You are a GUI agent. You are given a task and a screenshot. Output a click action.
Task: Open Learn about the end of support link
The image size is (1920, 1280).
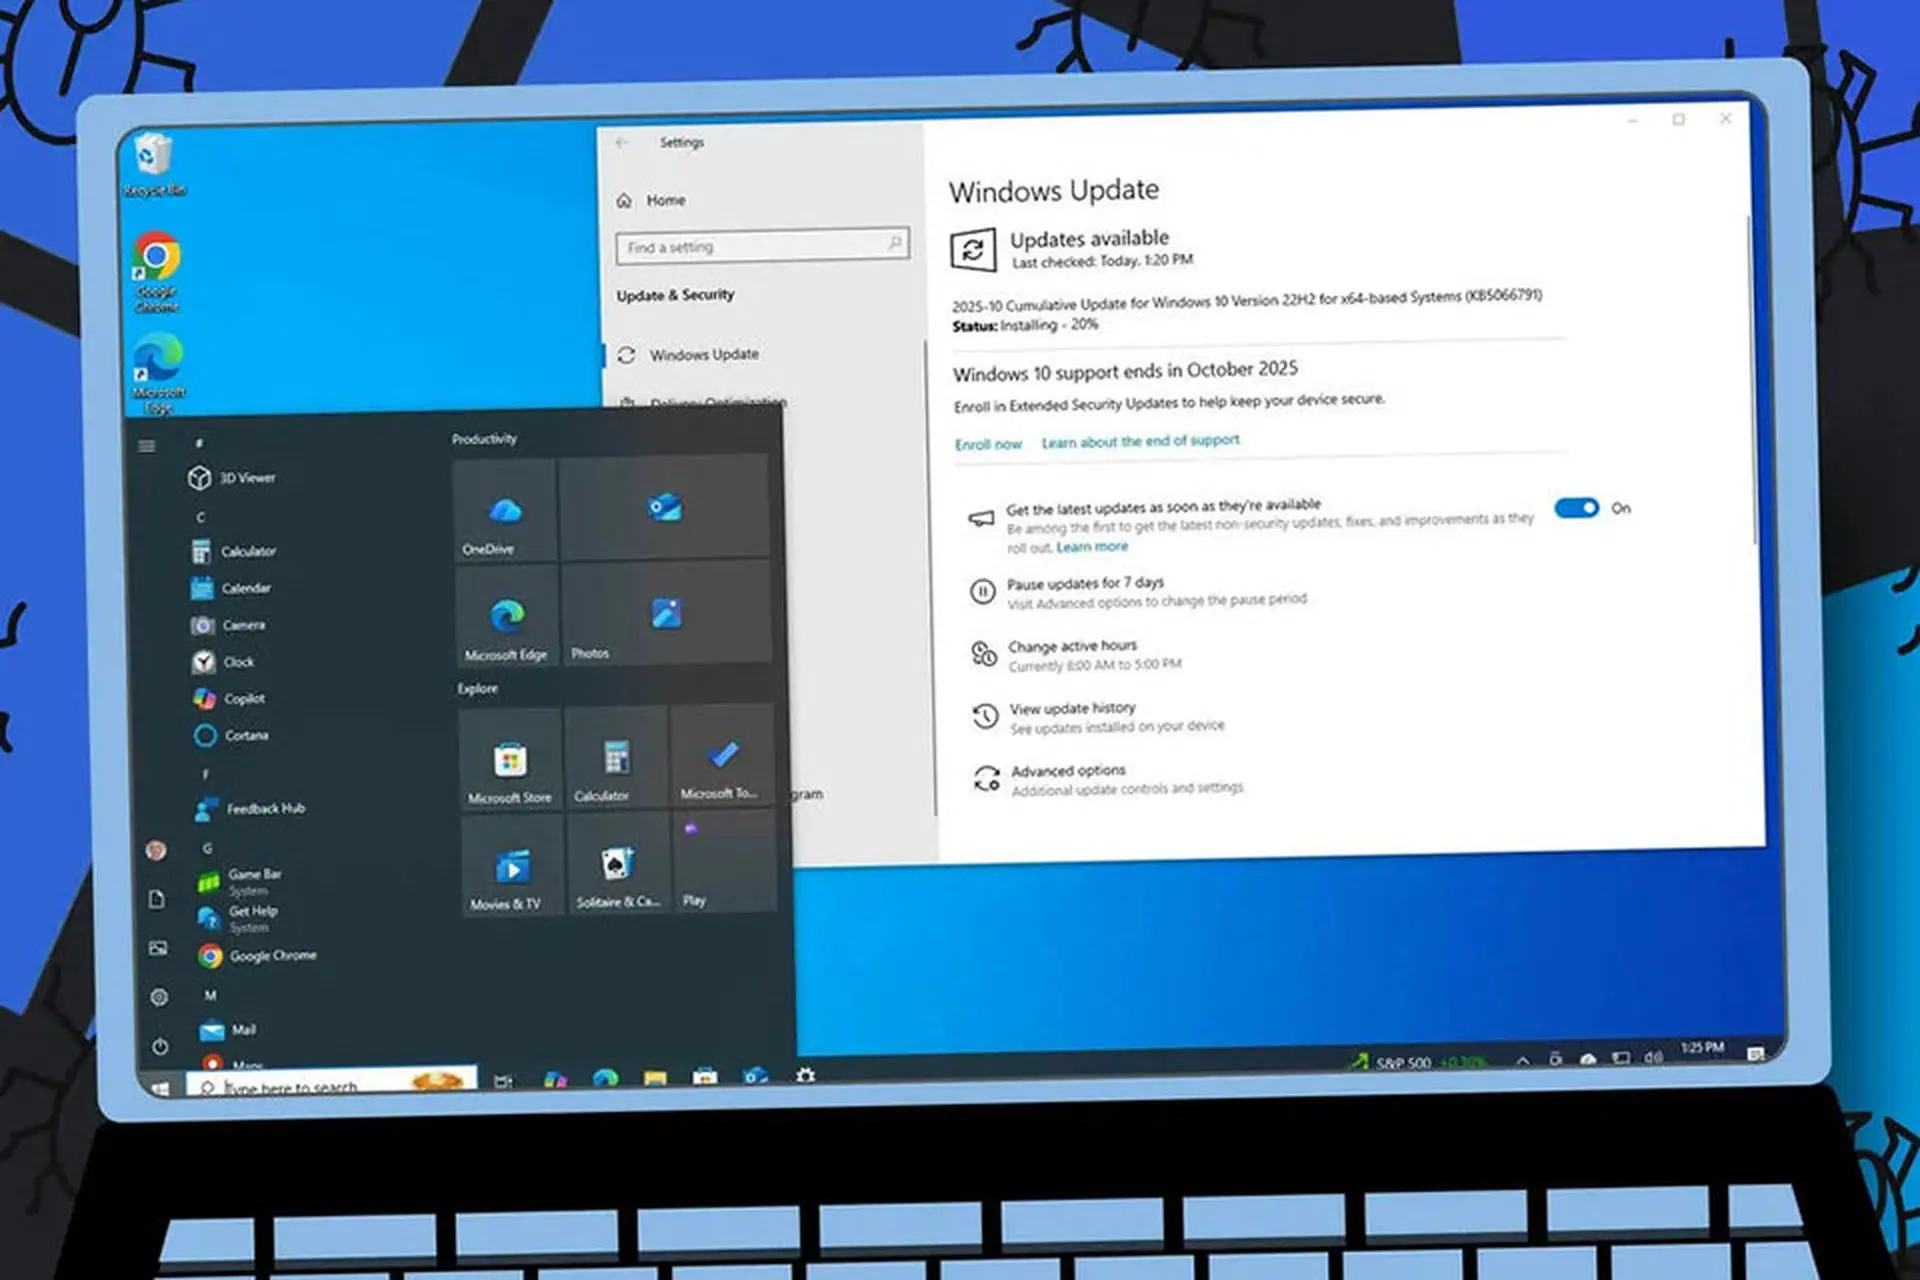coord(1140,441)
